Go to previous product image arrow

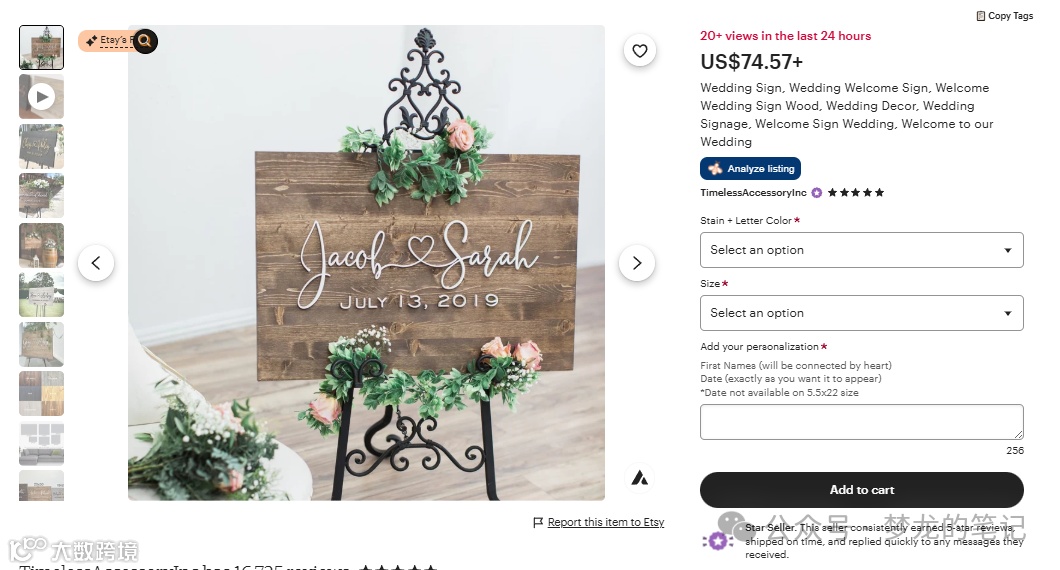pos(96,263)
